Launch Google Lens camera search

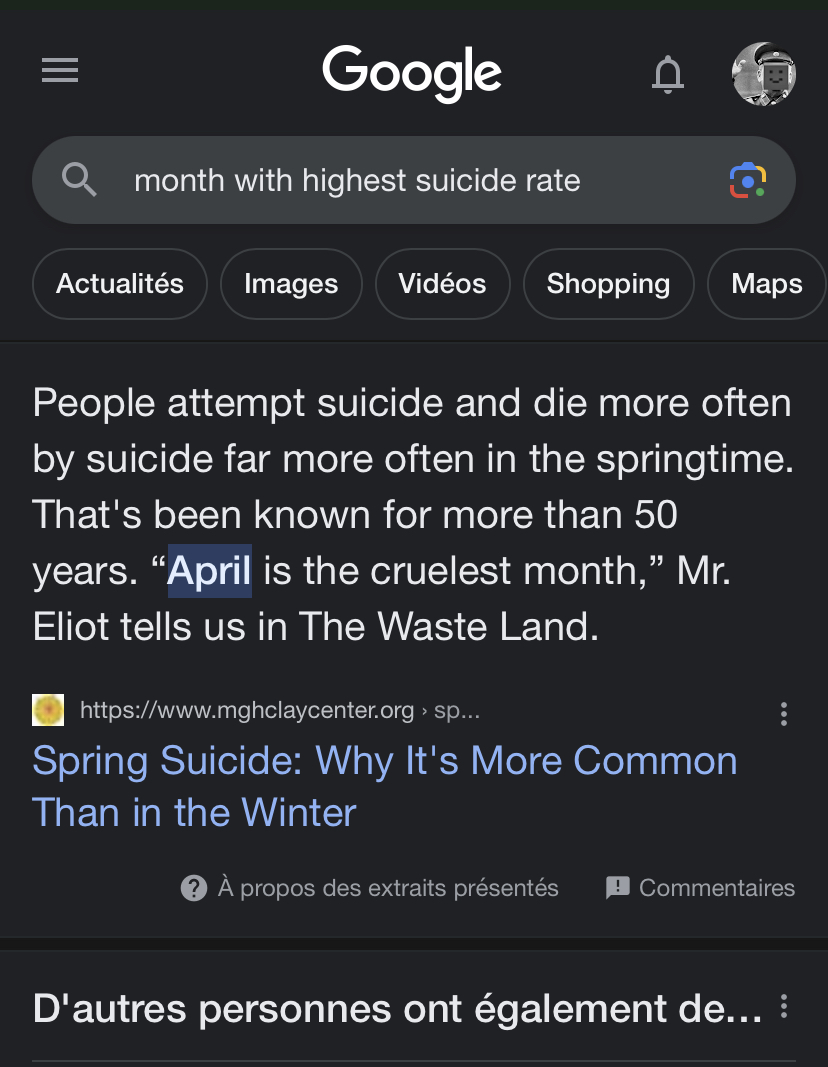tap(747, 180)
